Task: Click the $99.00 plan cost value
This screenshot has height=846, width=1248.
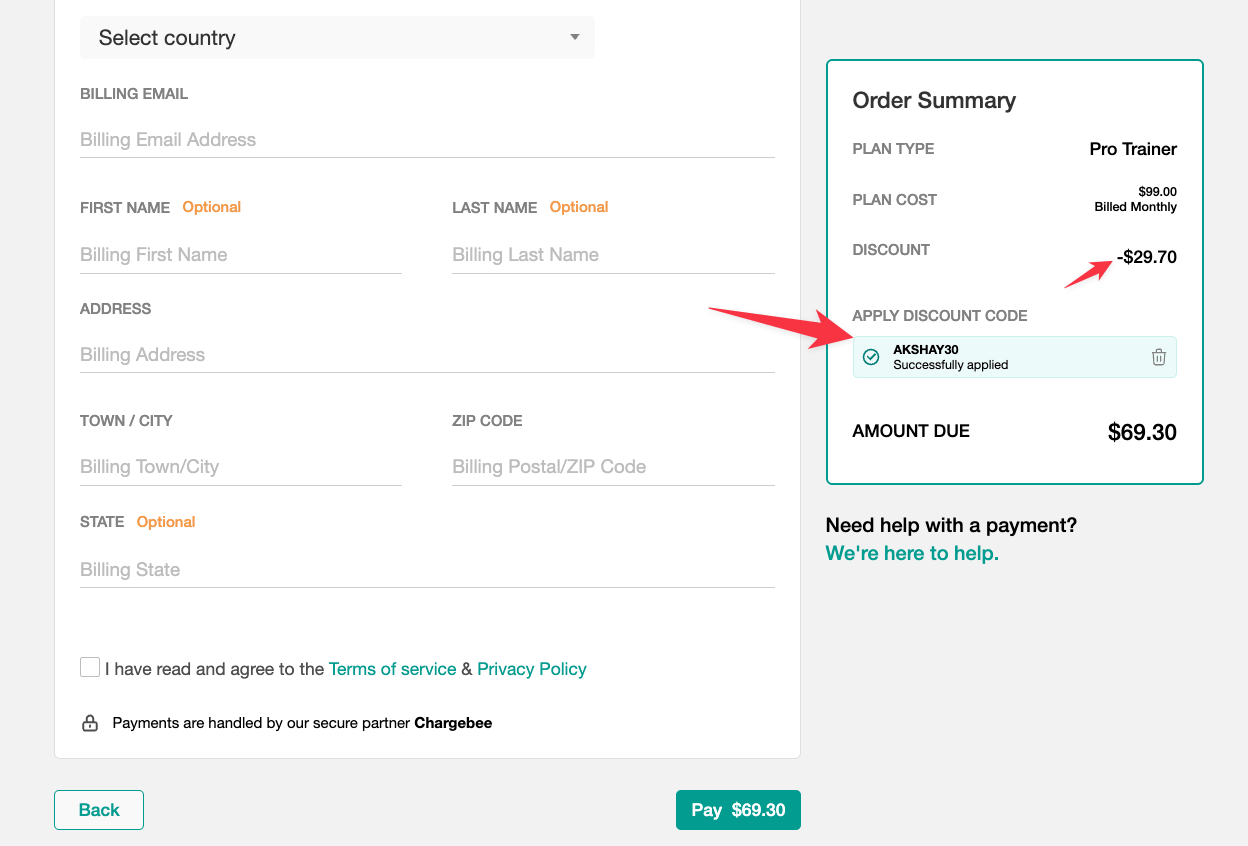Action: click(1158, 192)
